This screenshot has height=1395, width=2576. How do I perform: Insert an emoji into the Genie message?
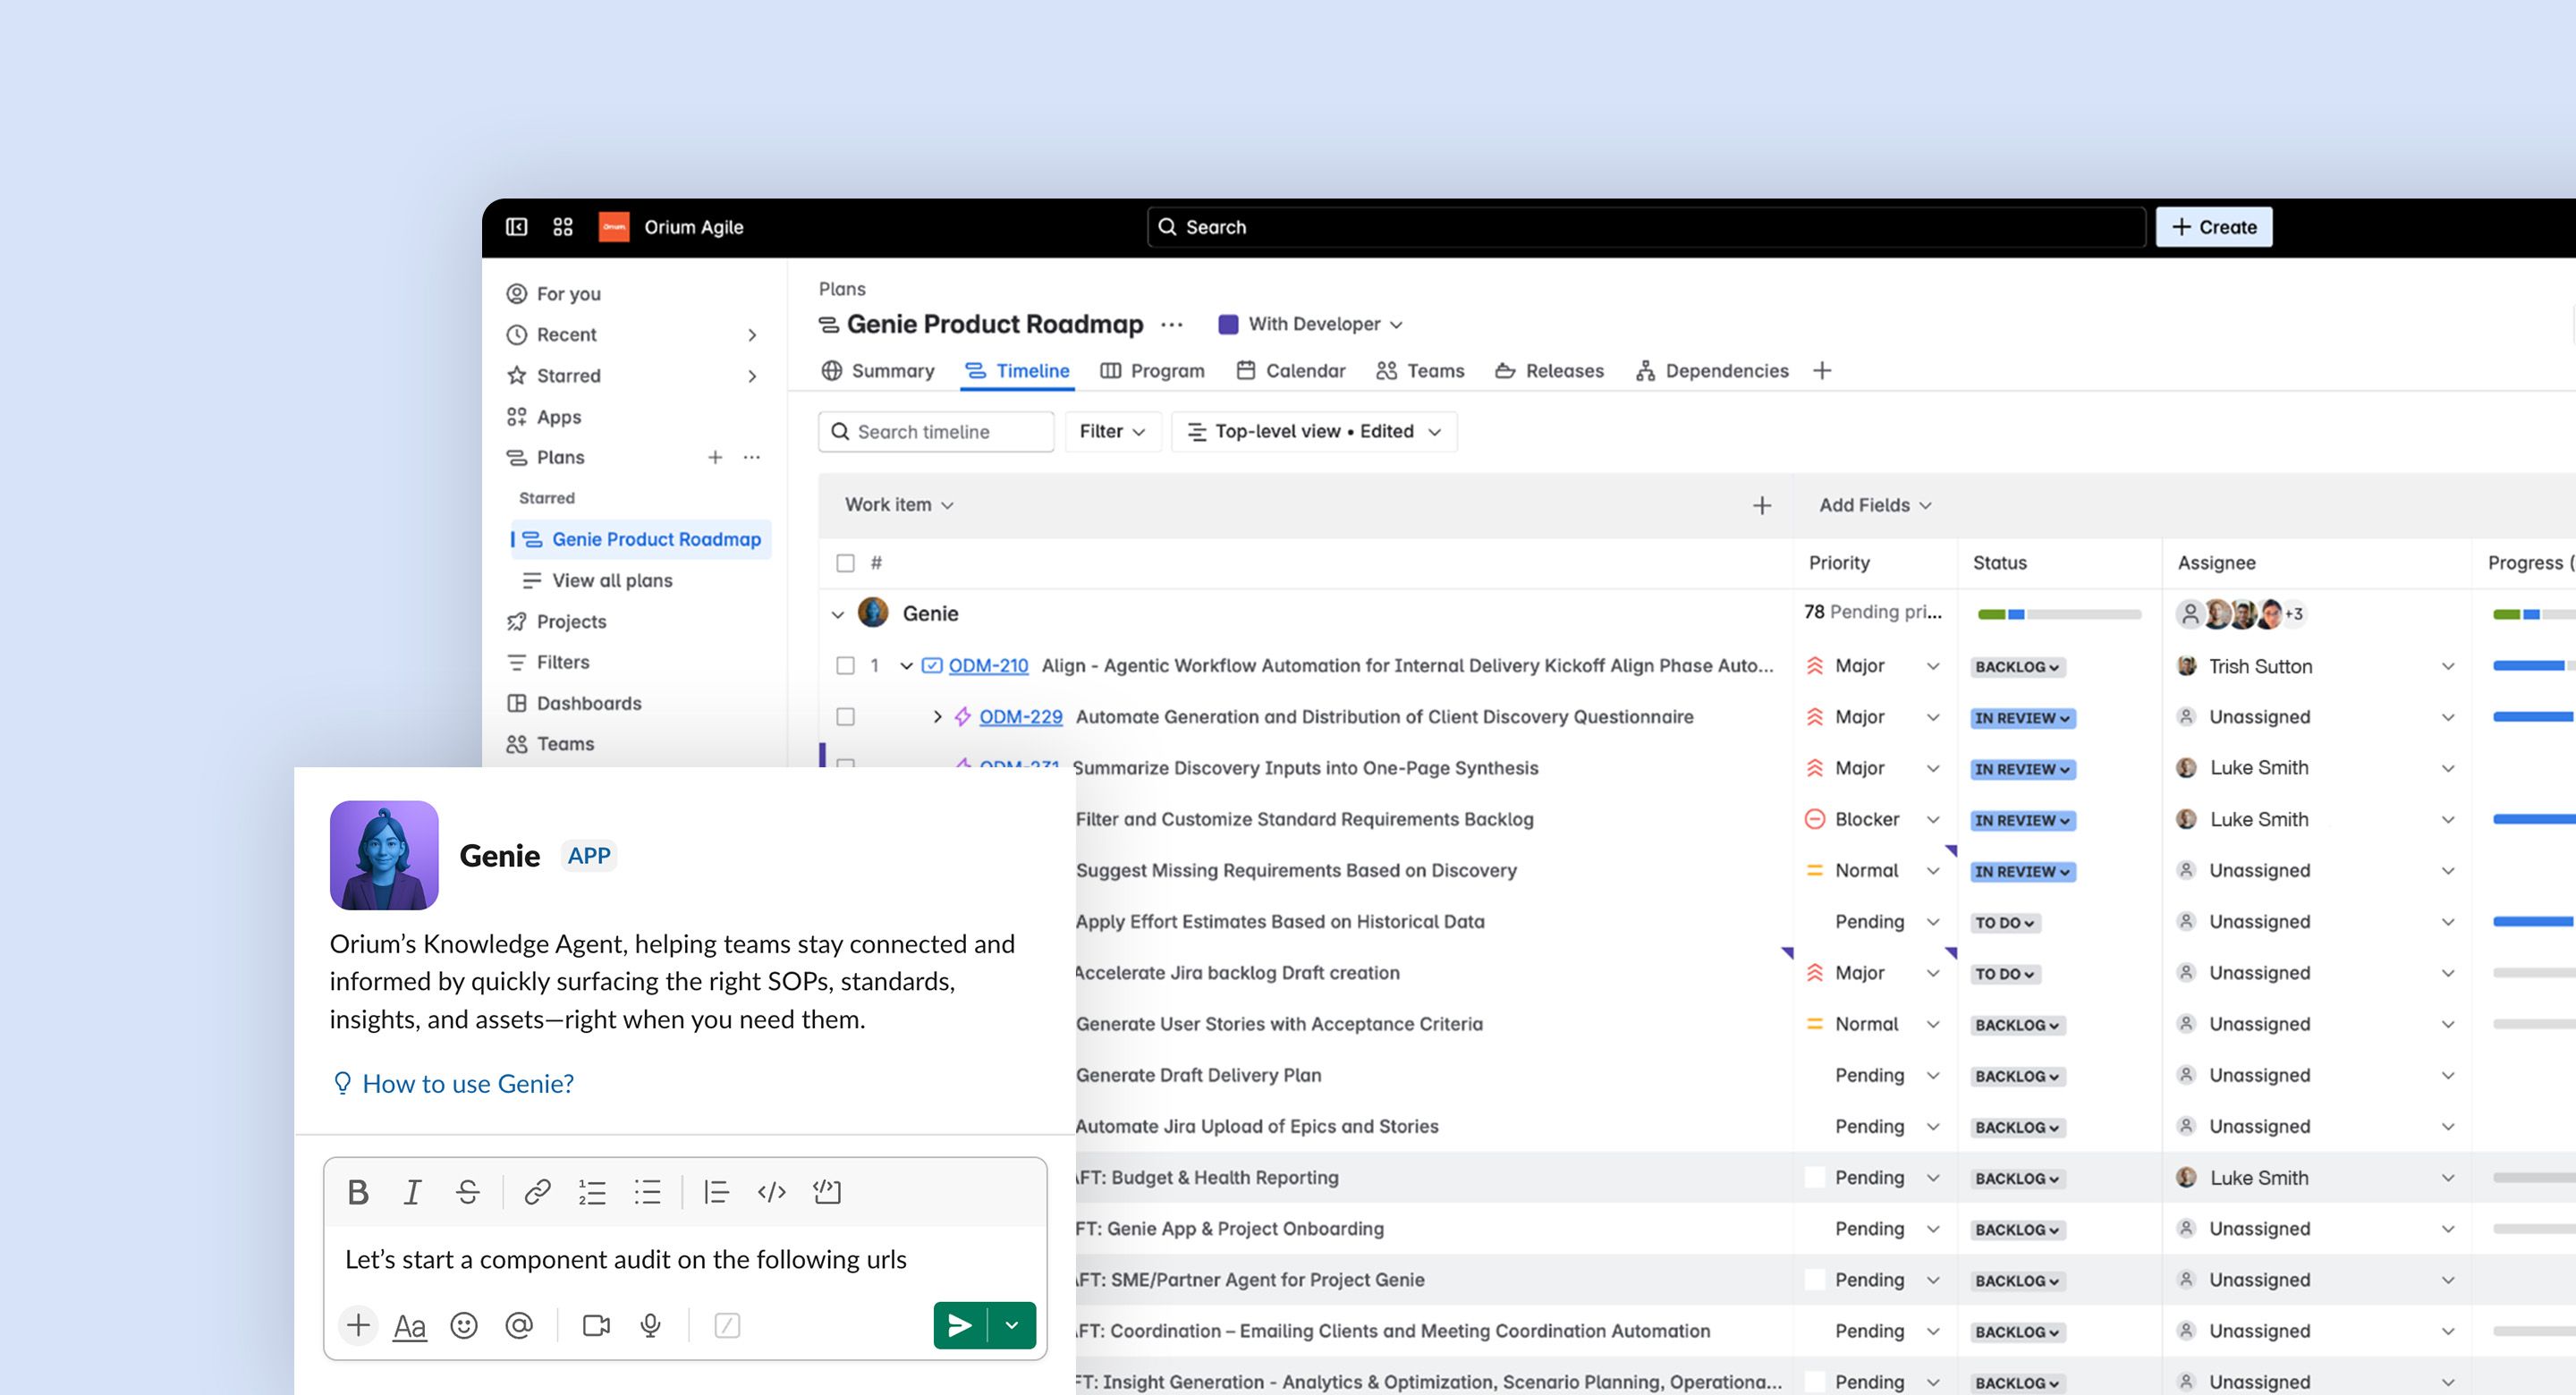click(464, 1325)
